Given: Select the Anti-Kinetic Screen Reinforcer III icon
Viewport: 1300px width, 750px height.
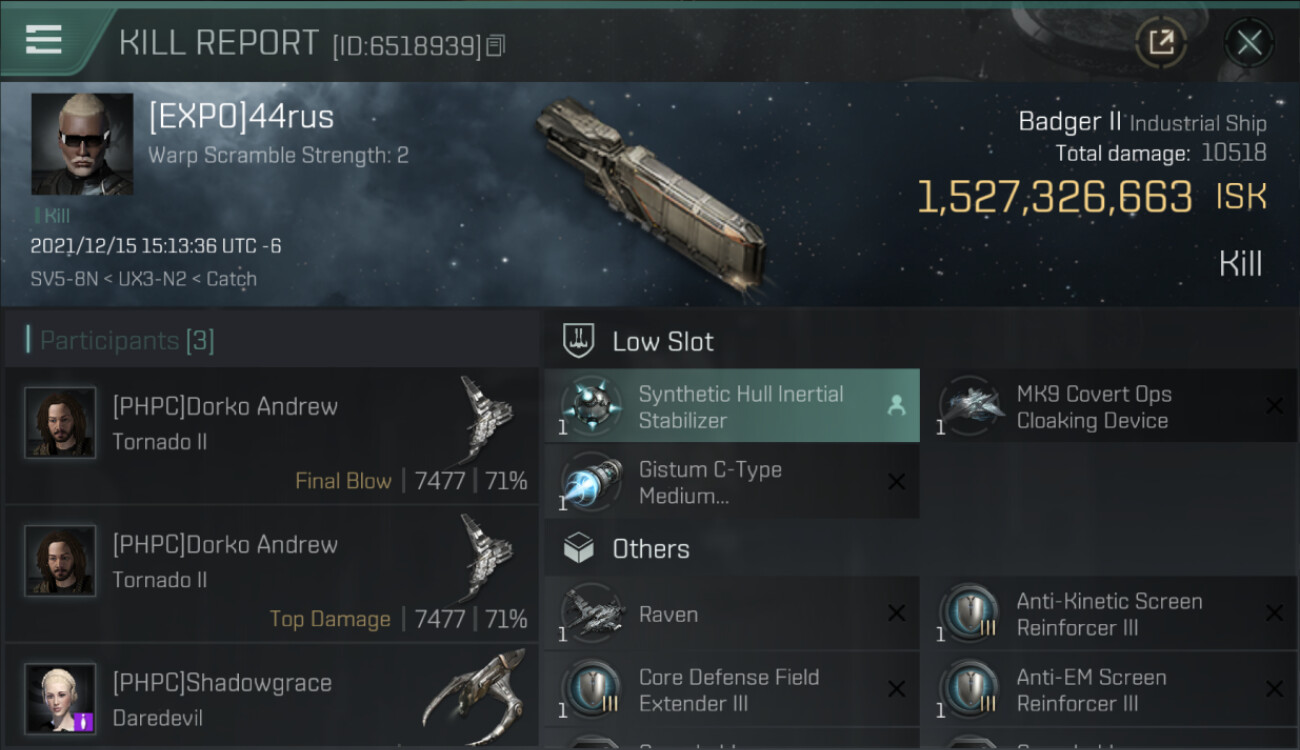Looking at the screenshot, I should tap(970, 613).
